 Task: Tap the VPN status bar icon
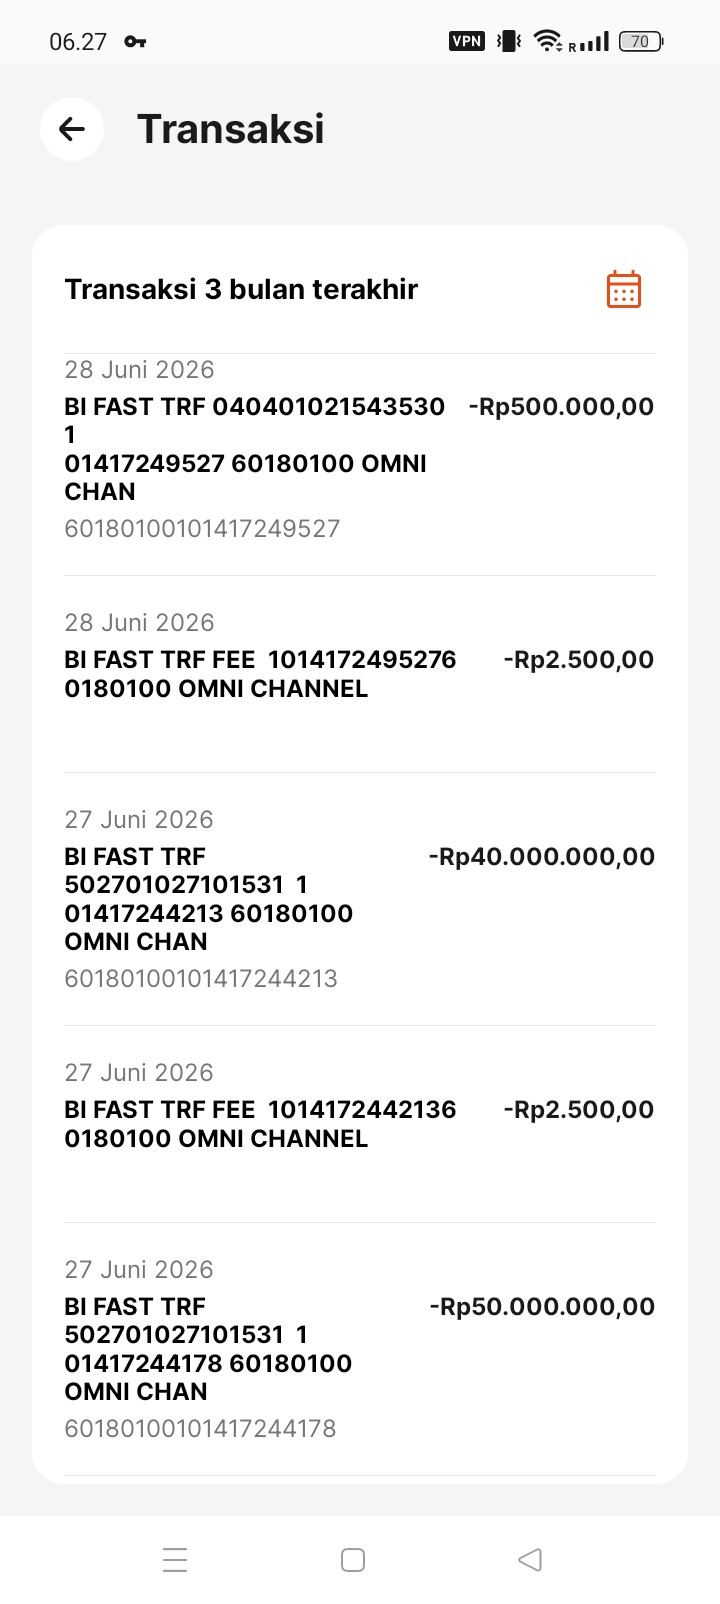tap(467, 41)
